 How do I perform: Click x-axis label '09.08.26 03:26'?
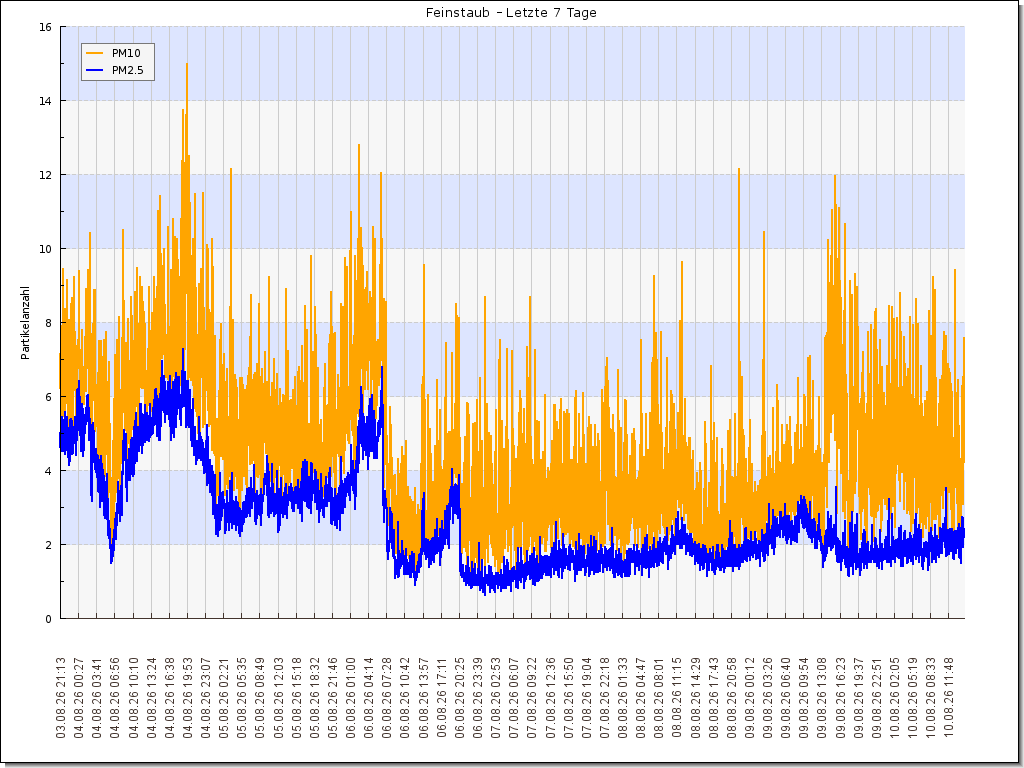click(x=768, y=697)
